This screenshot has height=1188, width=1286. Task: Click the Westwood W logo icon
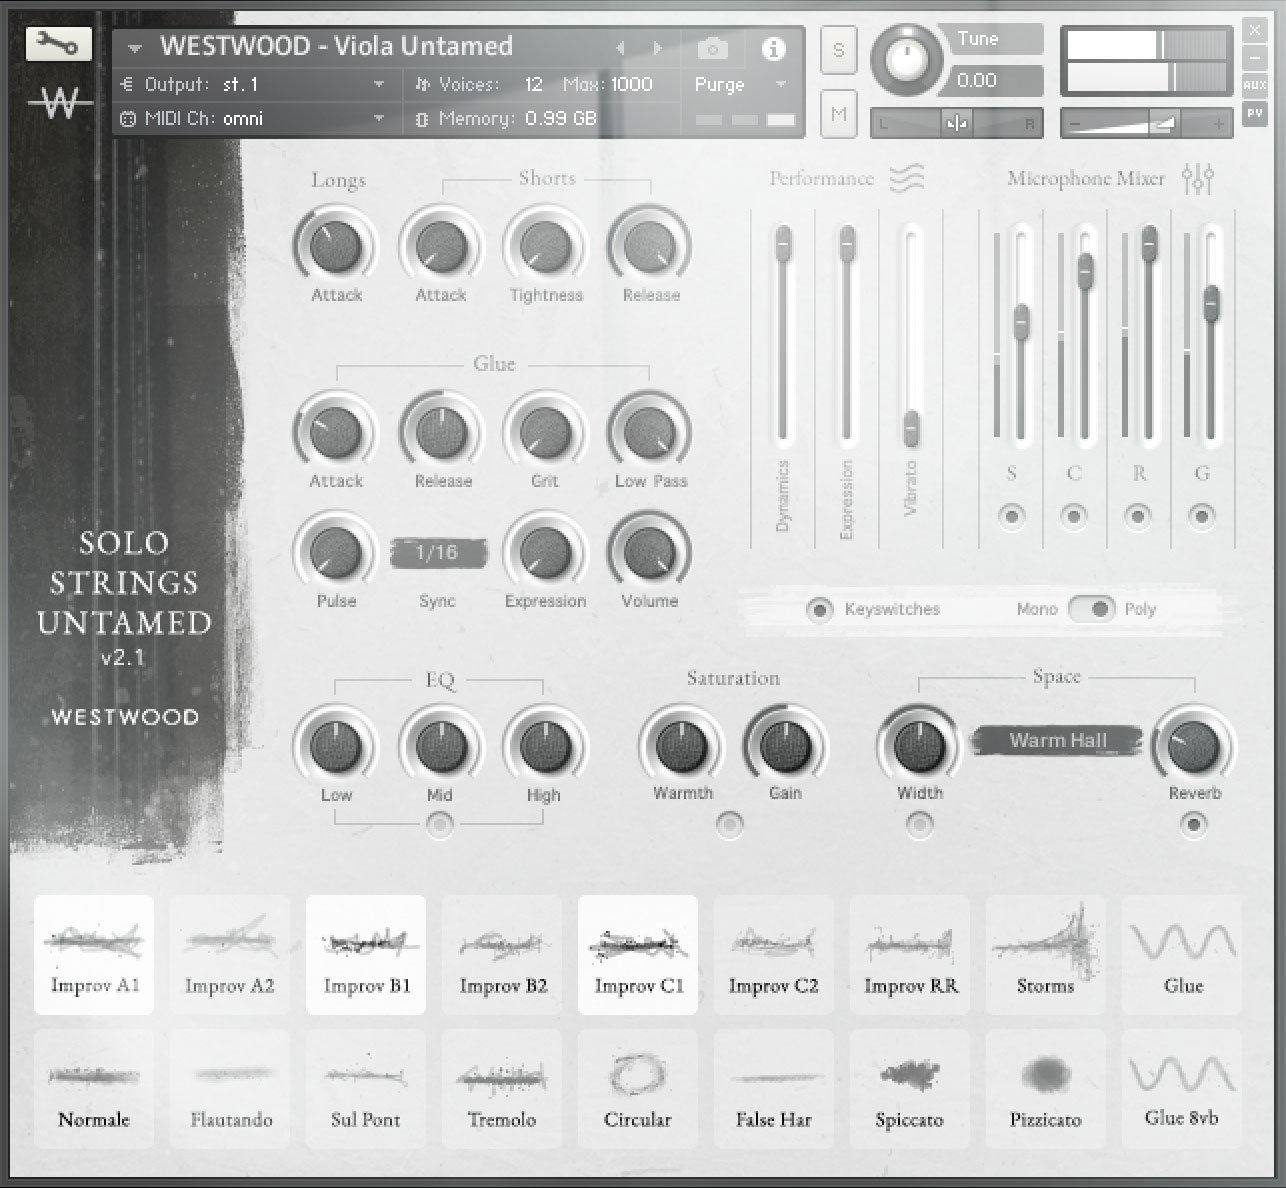point(59,103)
